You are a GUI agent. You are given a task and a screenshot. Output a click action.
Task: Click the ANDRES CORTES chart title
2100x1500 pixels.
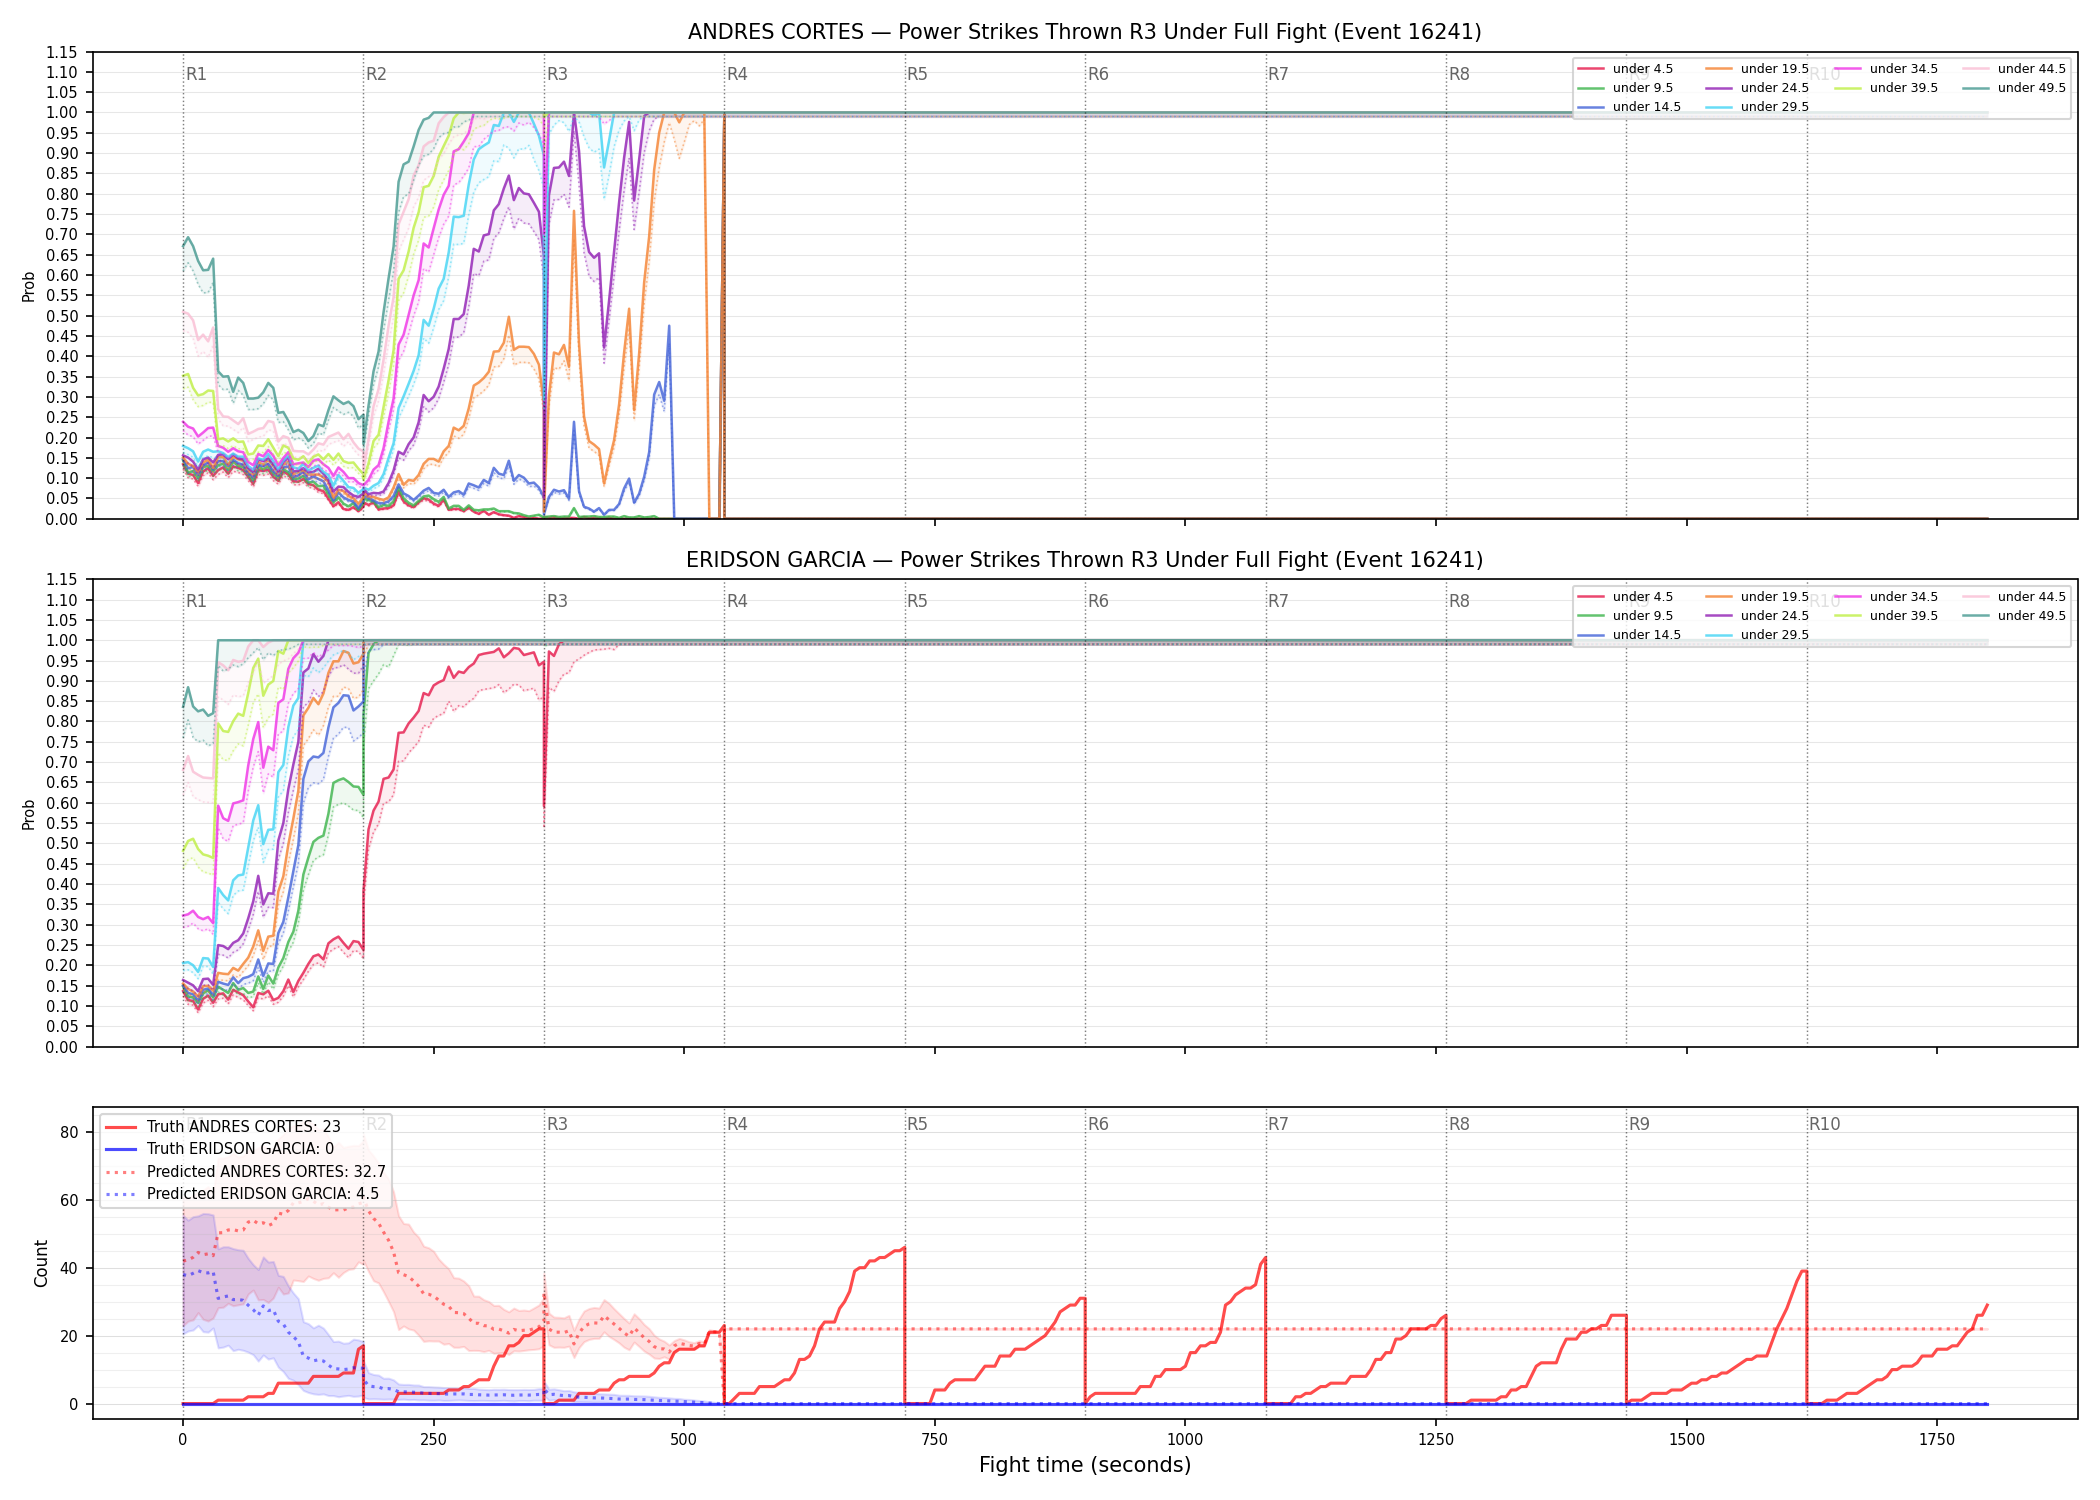coord(1085,32)
